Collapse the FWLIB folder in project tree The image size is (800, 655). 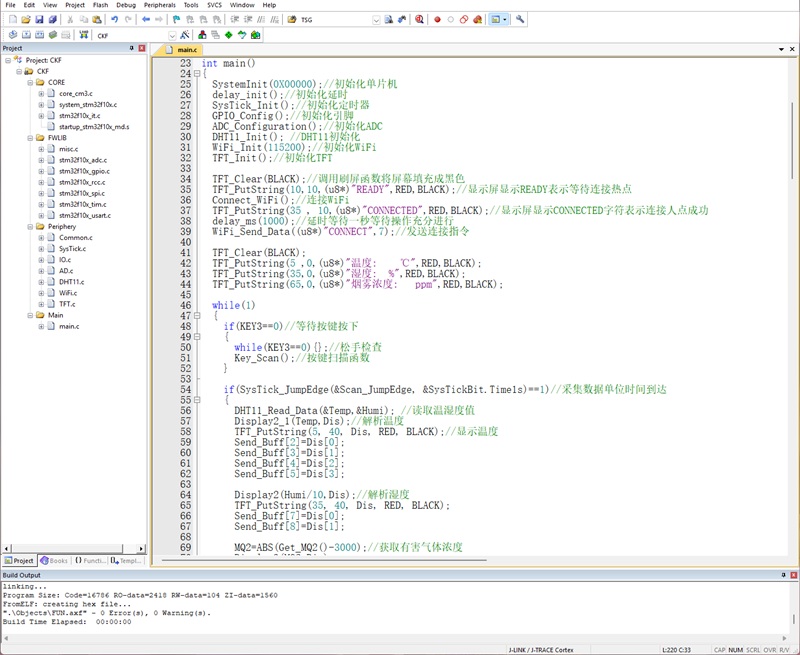pyautogui.click(x=30, y=138)
